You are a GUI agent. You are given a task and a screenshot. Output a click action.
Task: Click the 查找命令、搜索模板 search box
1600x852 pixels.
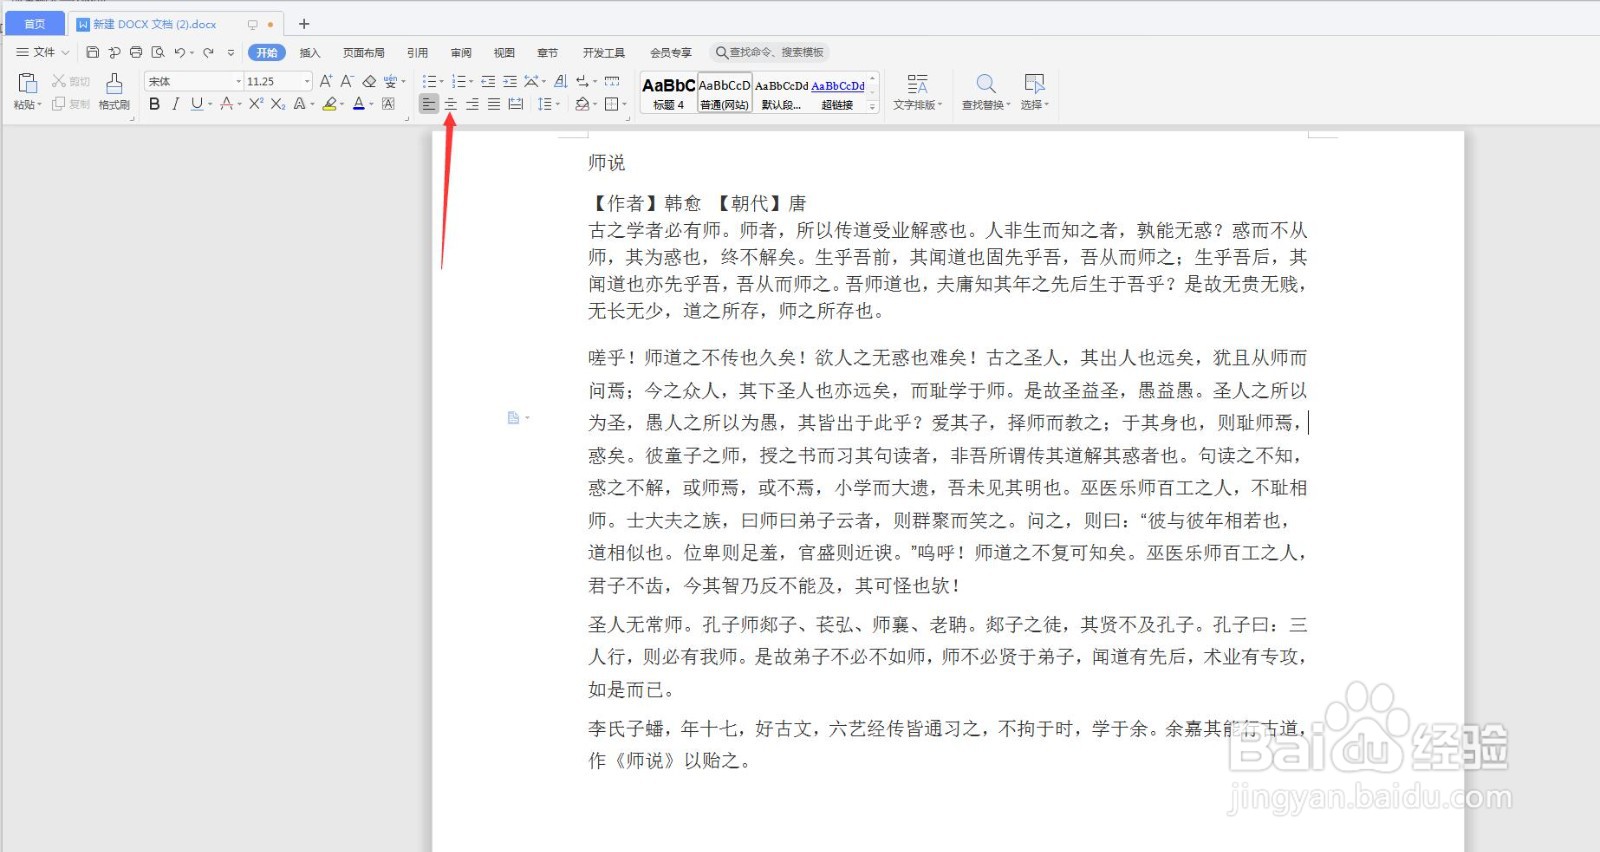pyautogui.click(x=770, y=52)
